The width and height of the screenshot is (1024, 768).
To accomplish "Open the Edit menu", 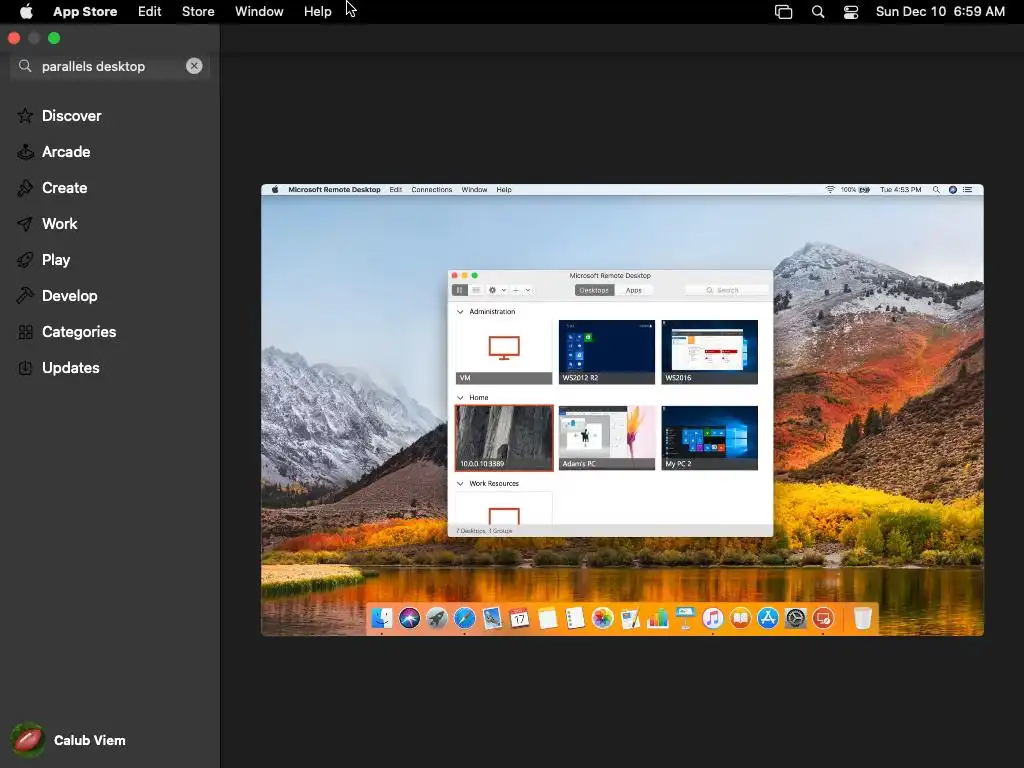I will pos(150,11).
